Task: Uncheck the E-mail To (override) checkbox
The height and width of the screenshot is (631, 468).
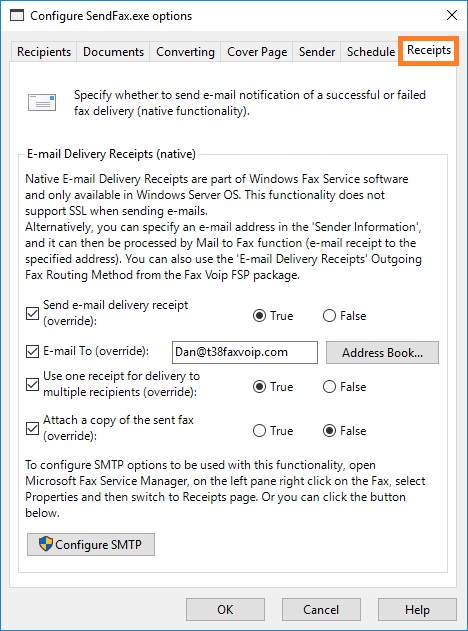Action: [x=32, y=351]
